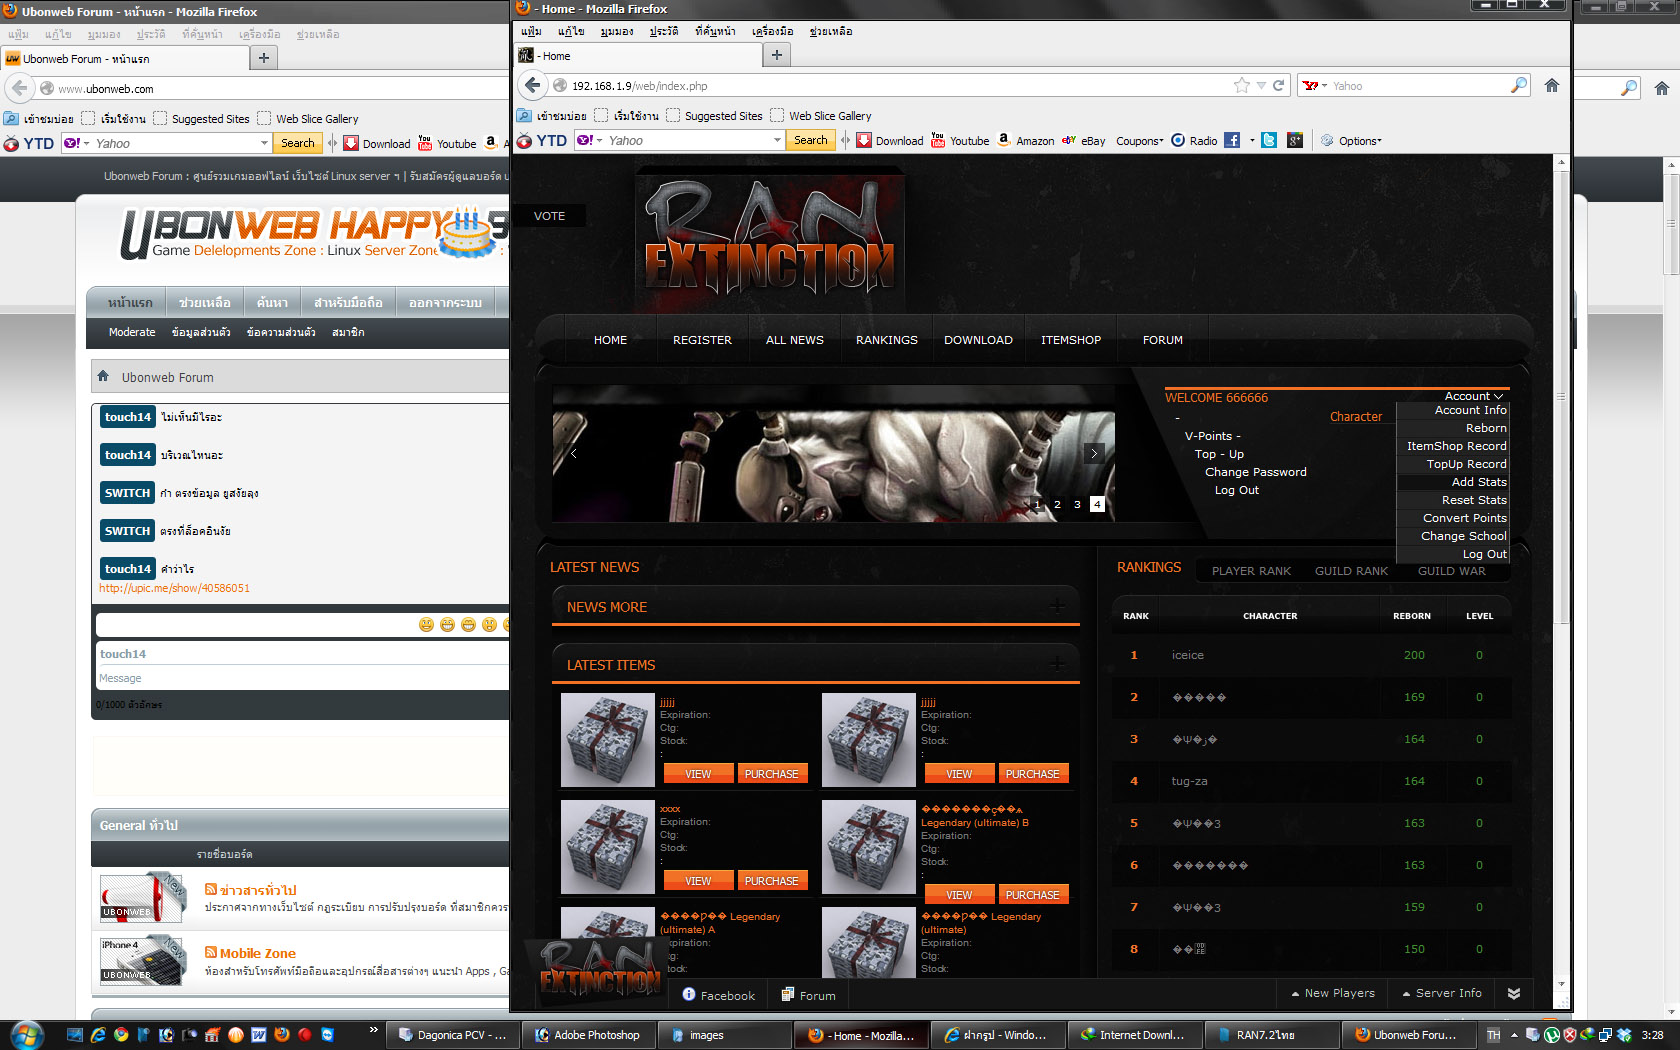Click the VOTE button

549,216
